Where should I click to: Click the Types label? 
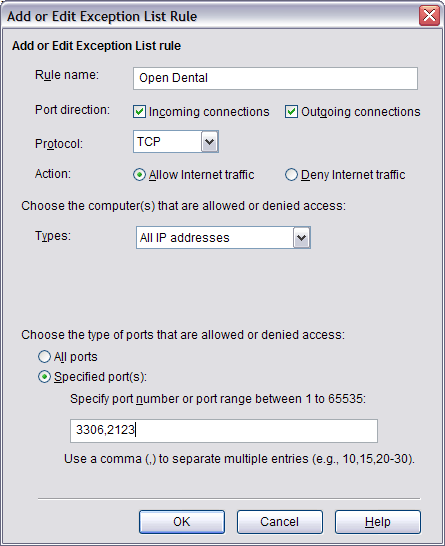click(53, 236)
